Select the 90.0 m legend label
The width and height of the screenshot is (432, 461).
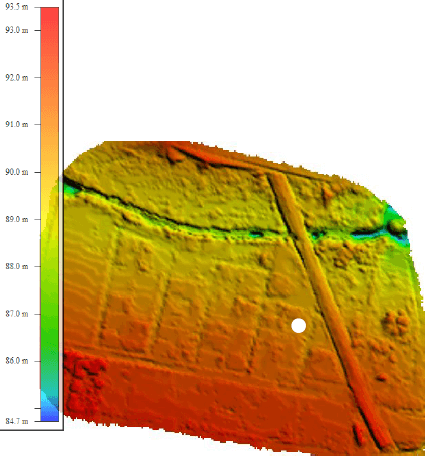pos(17,172)
